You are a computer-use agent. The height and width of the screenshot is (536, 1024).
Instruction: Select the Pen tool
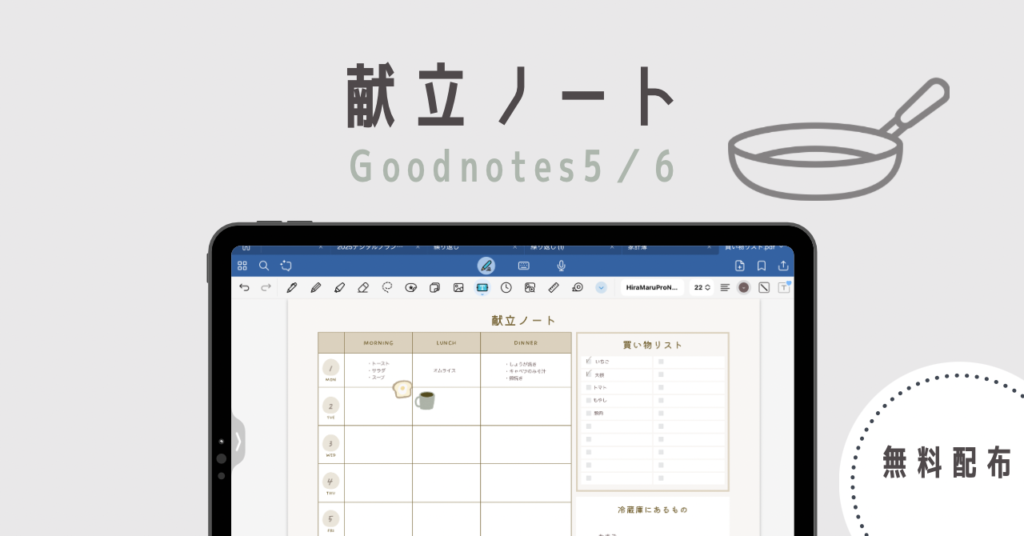[x=292, y=287]
